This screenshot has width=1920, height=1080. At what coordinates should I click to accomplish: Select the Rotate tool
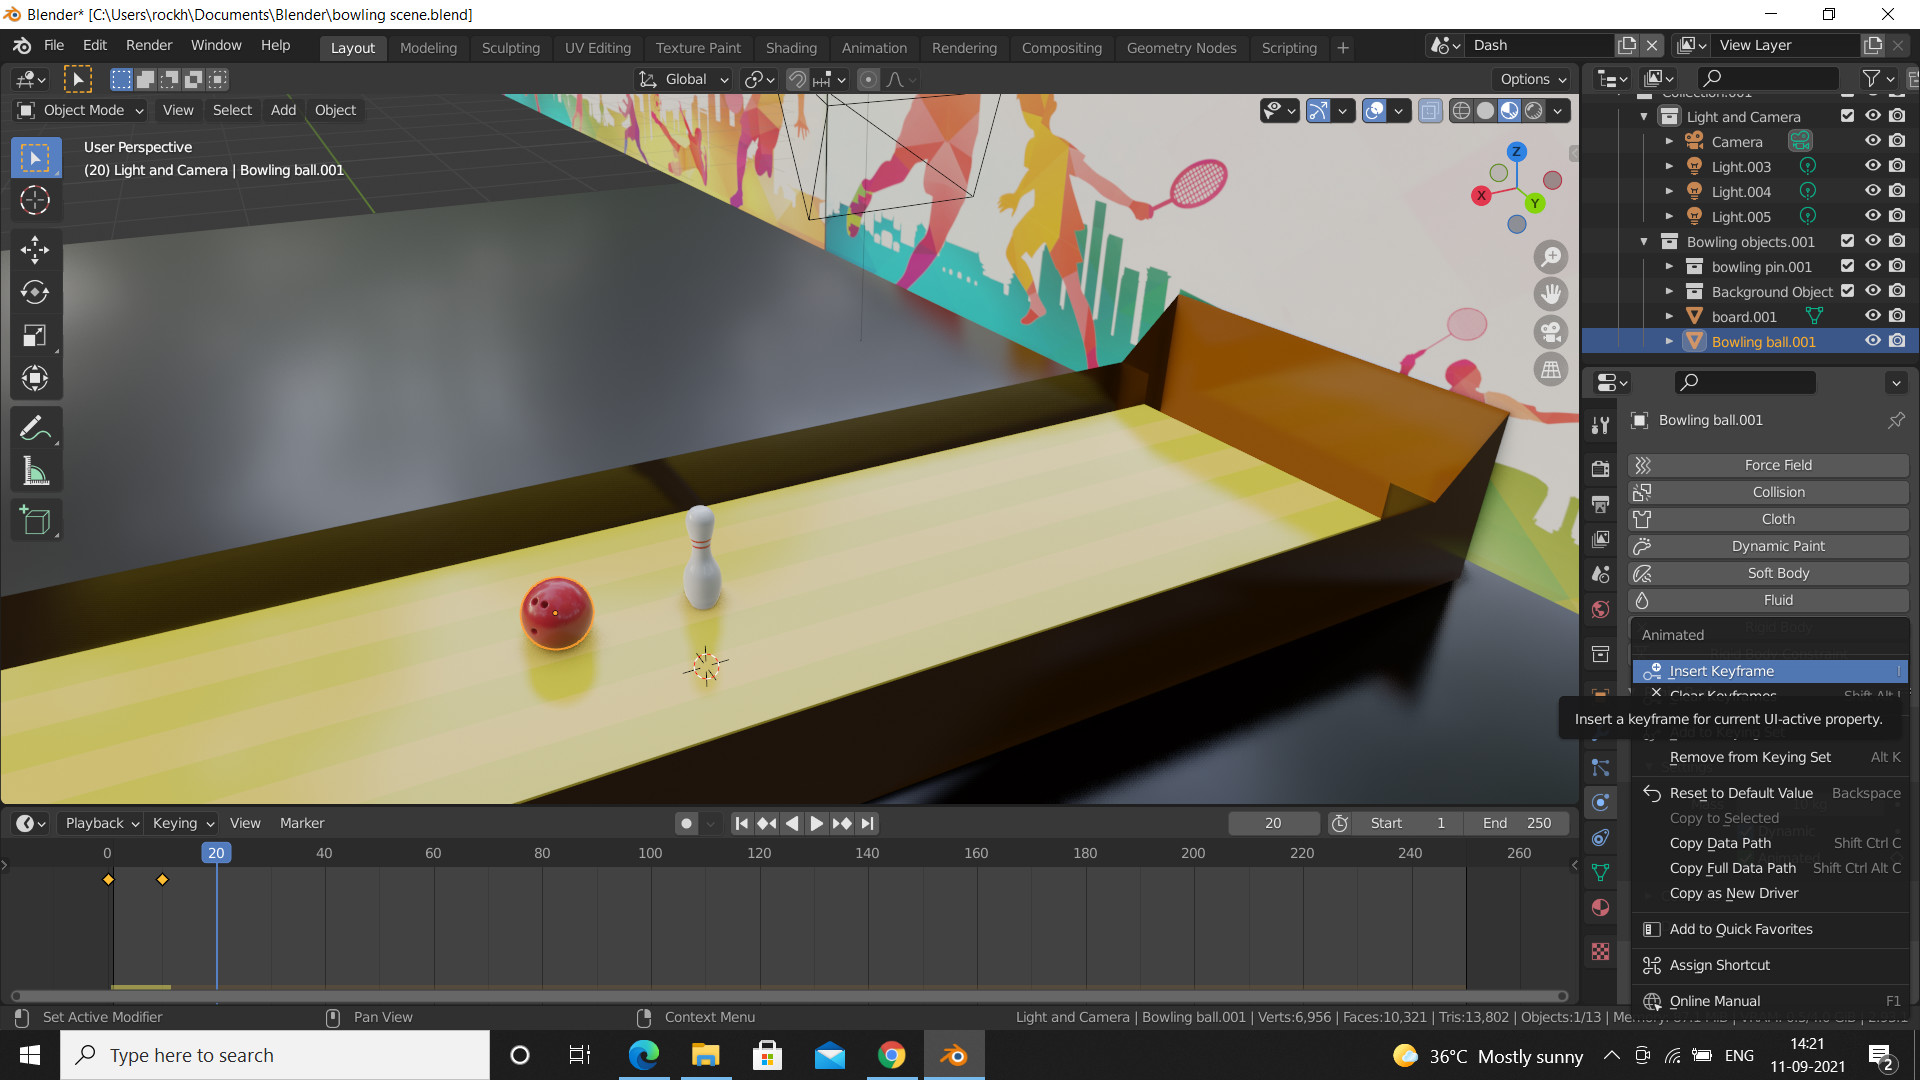36,293
